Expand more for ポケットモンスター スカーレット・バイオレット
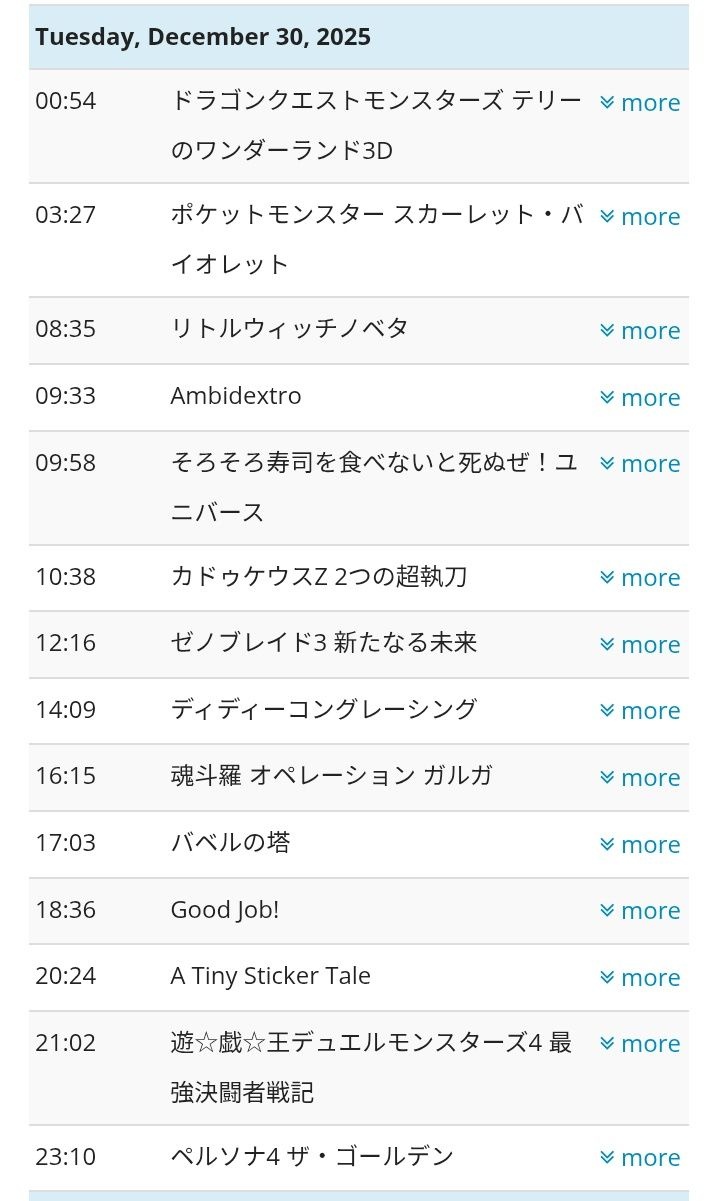The height and width of the screenshot is (1201, 719). pyautogui.click(x=640, y=217)
